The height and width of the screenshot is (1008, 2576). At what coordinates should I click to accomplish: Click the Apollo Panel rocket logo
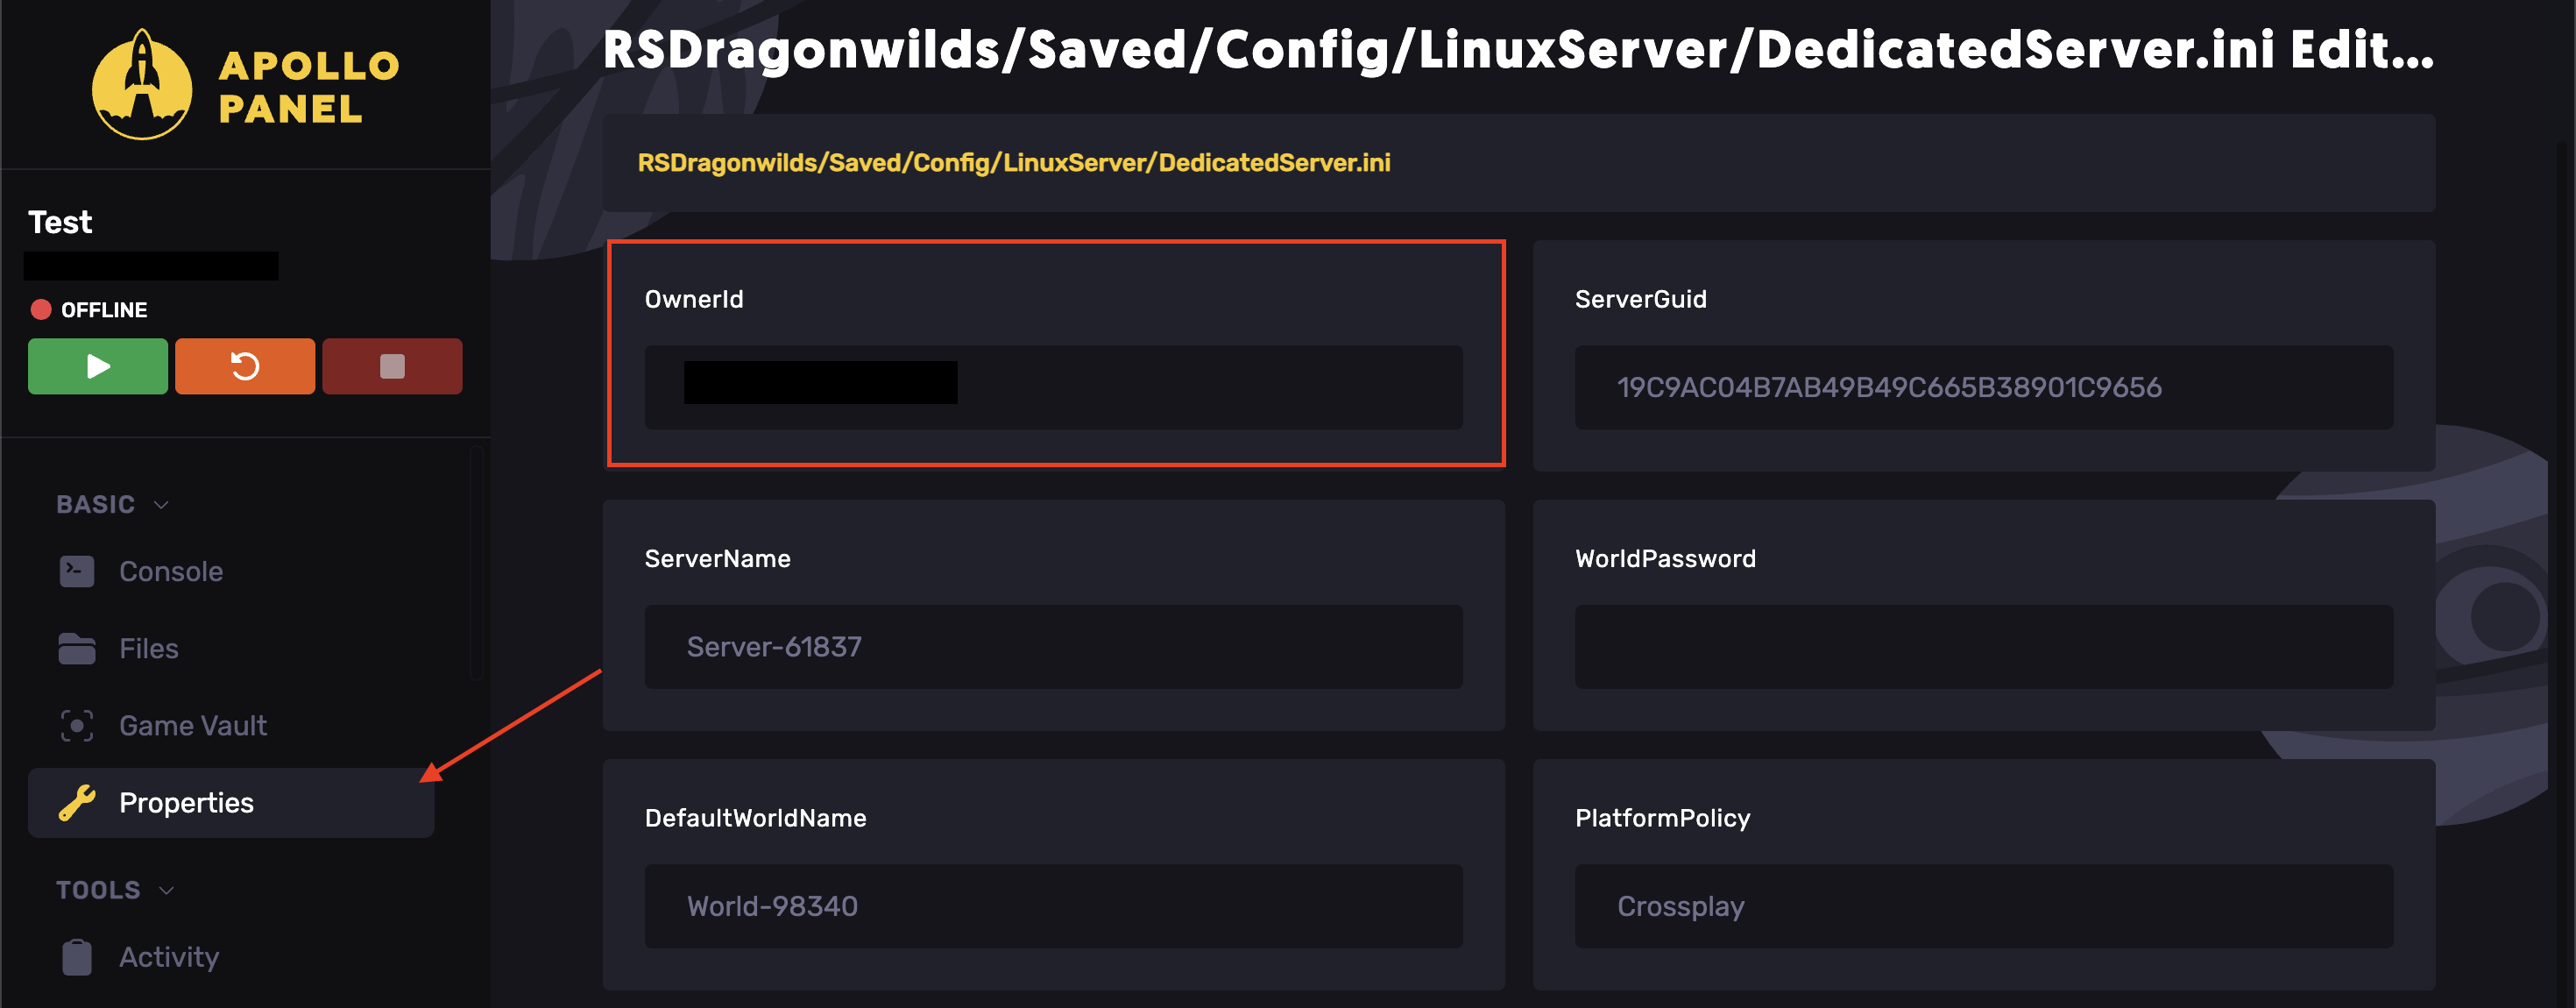point(142,85)
